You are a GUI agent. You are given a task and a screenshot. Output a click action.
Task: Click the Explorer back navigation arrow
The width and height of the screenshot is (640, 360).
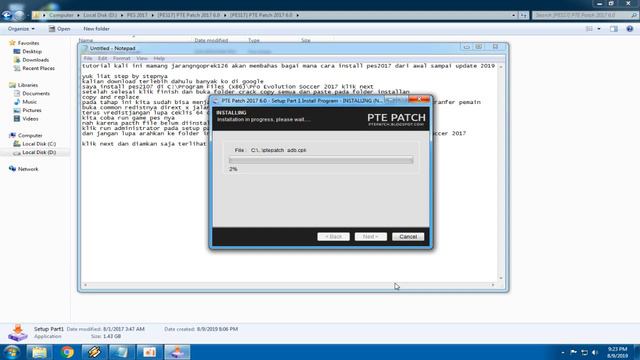(7, 16)
